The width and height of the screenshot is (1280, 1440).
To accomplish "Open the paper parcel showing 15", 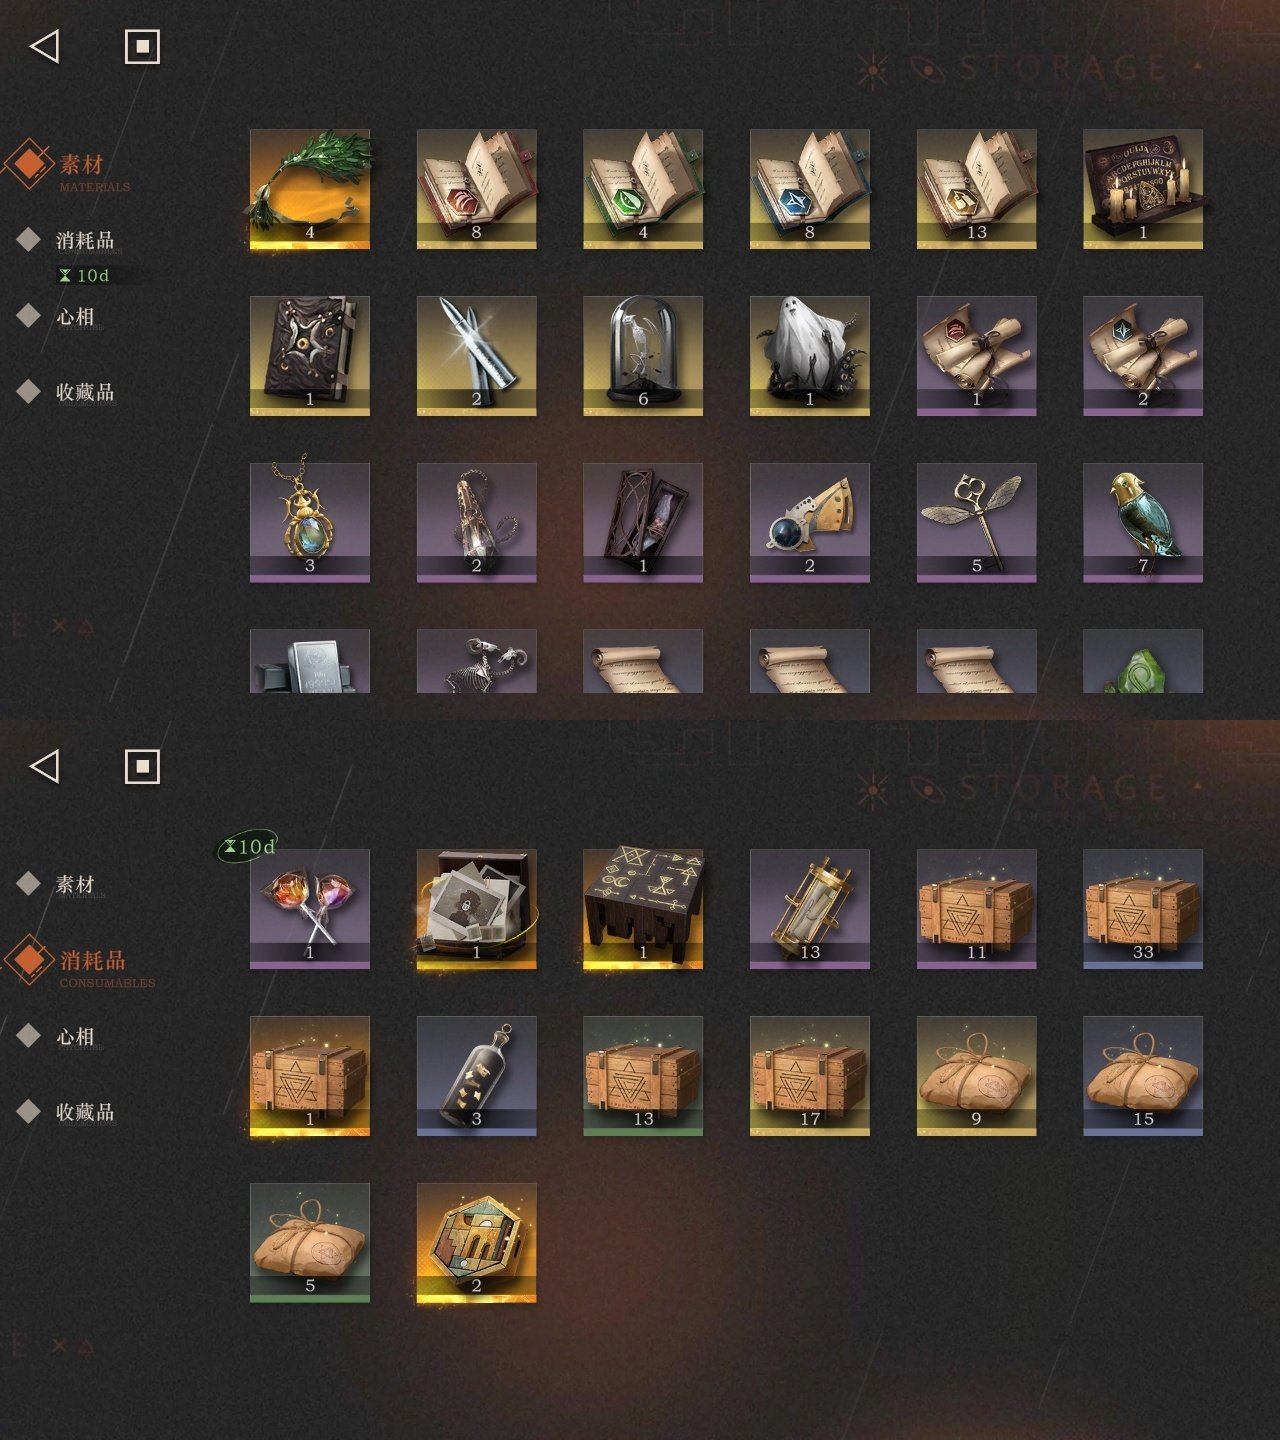I will pos(1143,1076).
